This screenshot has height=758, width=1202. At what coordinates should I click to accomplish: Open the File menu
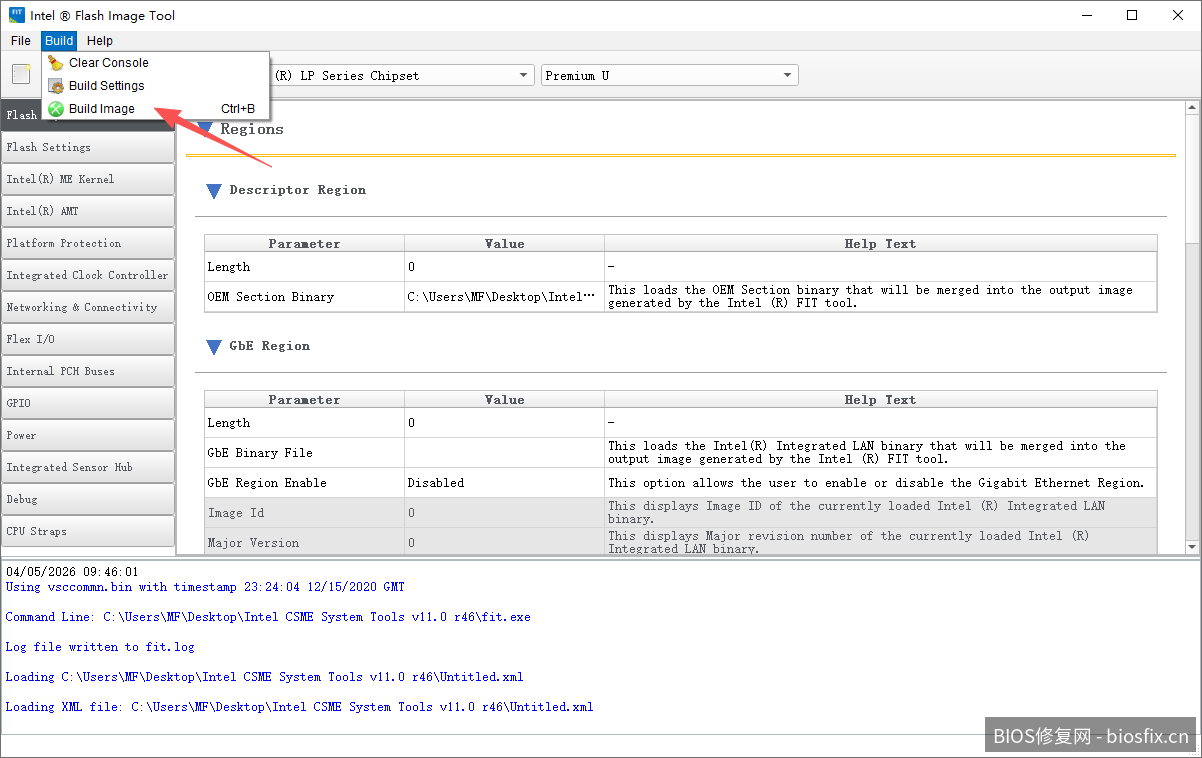pos(21,41)
